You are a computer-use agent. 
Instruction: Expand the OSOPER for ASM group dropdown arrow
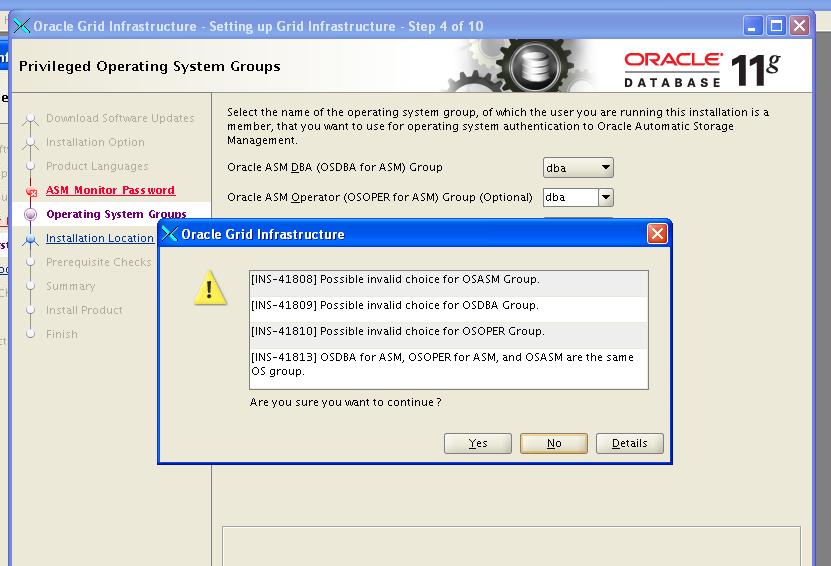(606, 197)
